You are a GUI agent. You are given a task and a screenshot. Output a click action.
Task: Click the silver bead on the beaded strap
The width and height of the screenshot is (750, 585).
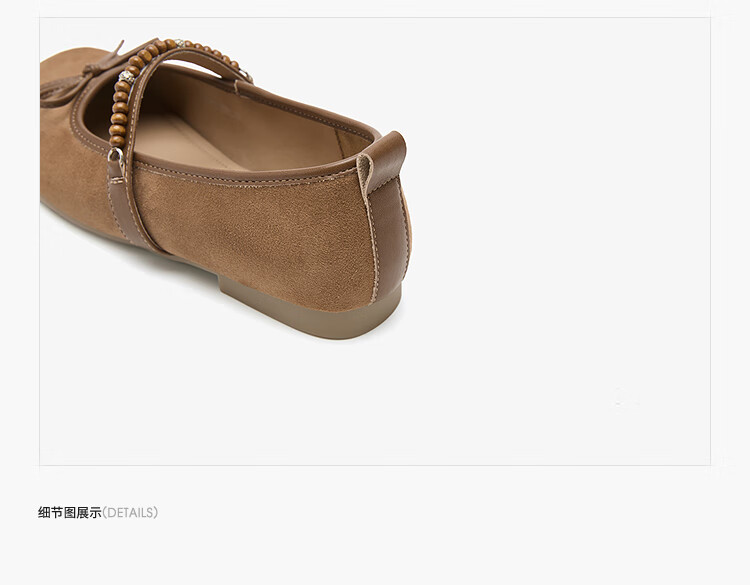click(x=126, y=77)
